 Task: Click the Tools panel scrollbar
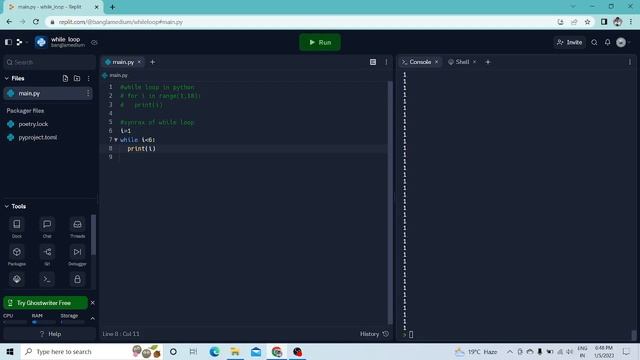(93, 235)
